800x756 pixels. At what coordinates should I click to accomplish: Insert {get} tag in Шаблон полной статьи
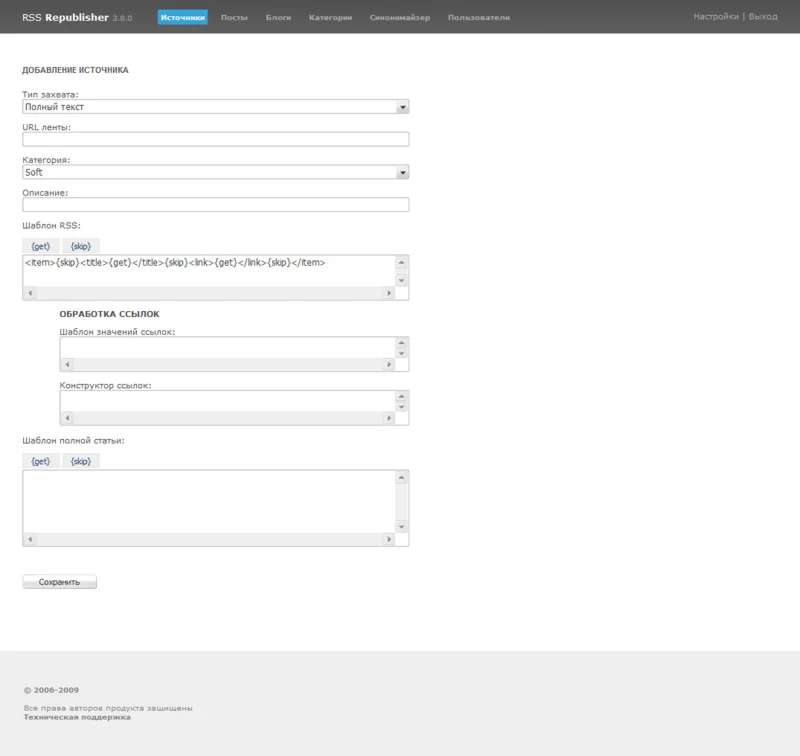coord(41,461)
